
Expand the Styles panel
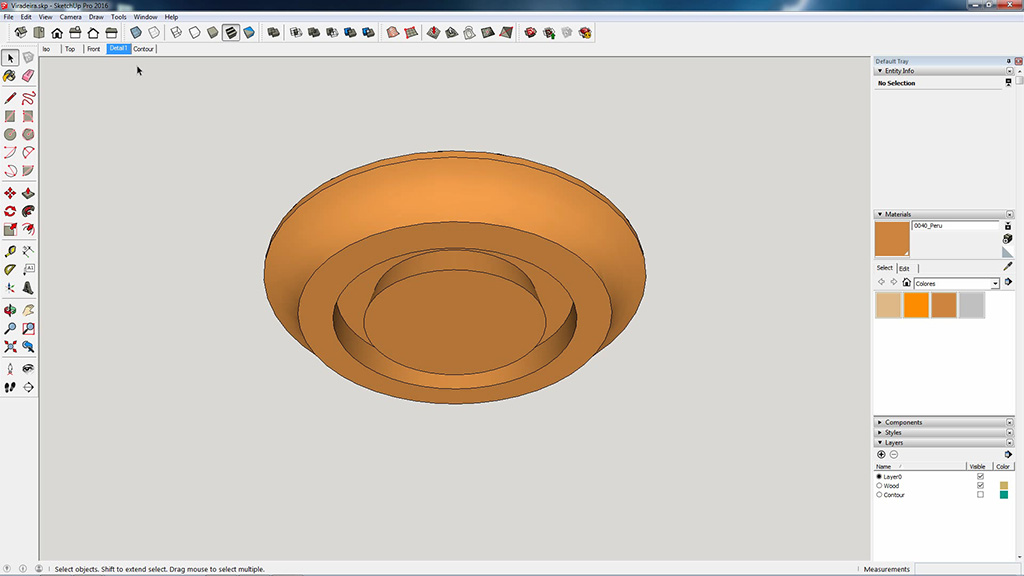880,432
